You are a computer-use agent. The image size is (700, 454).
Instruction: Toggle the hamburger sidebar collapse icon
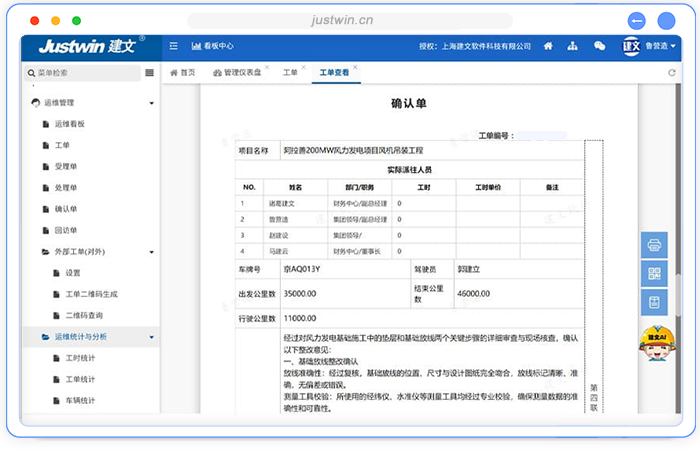(x=173, y=46)
